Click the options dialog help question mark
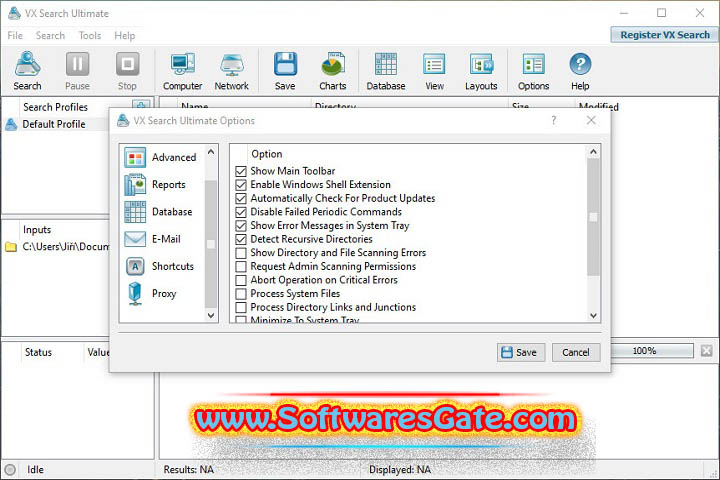The width and height of the screenshot is (720, 480). pyautogui.click(x=553, y=120)
